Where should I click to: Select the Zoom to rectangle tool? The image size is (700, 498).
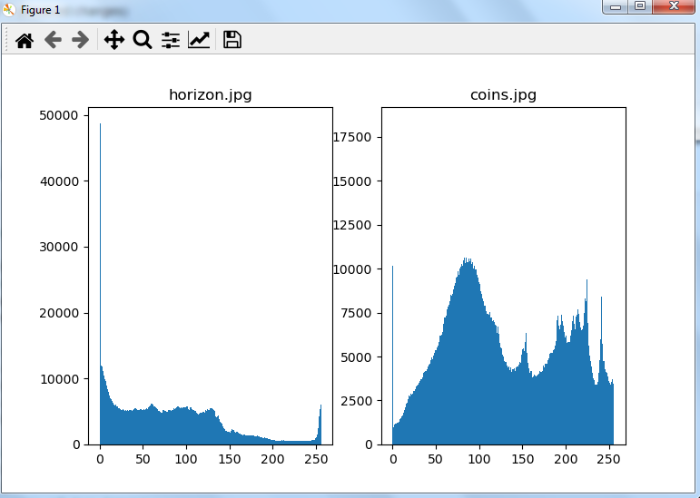tap(142, 40)
